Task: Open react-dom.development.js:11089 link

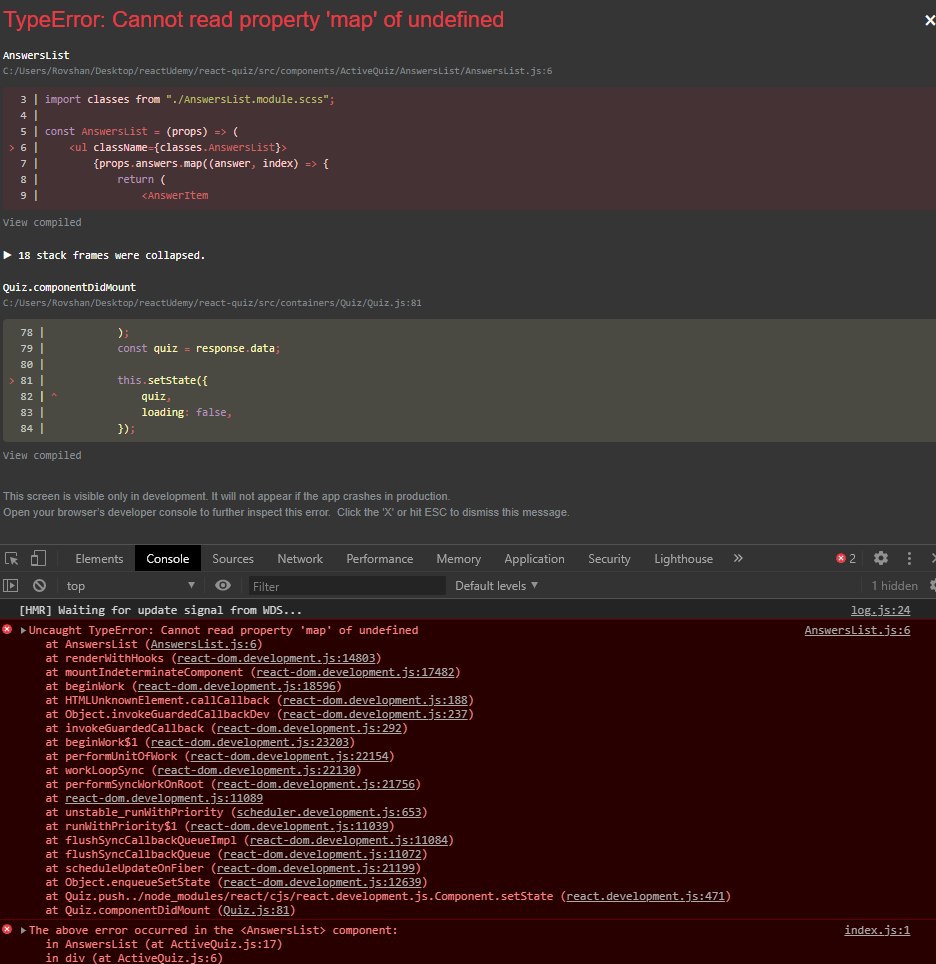Action: tap(164, 798)
